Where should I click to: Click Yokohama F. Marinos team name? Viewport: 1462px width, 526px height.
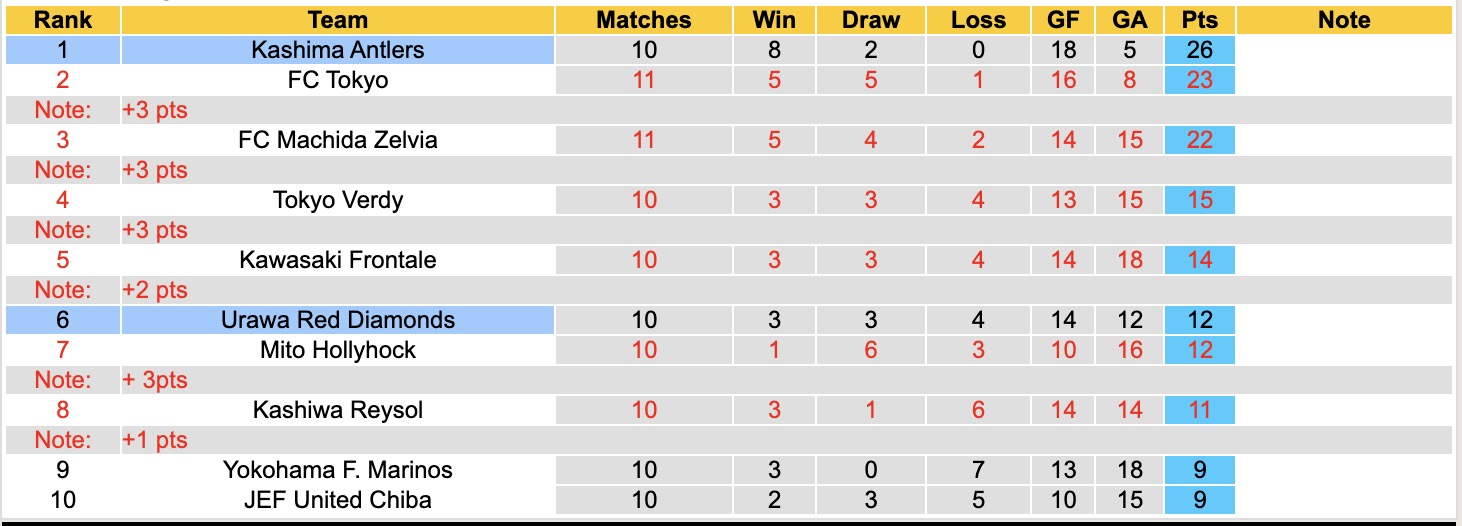[x=338, y=470]
